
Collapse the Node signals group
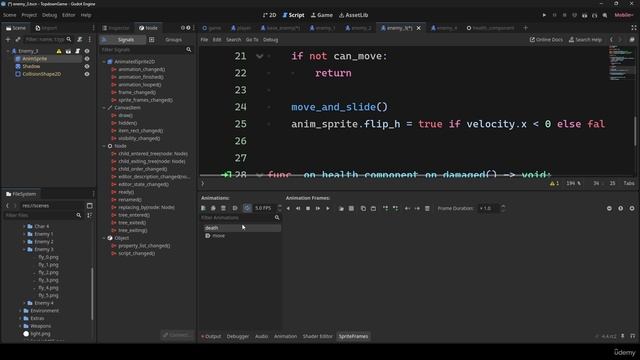click(104, 146)
